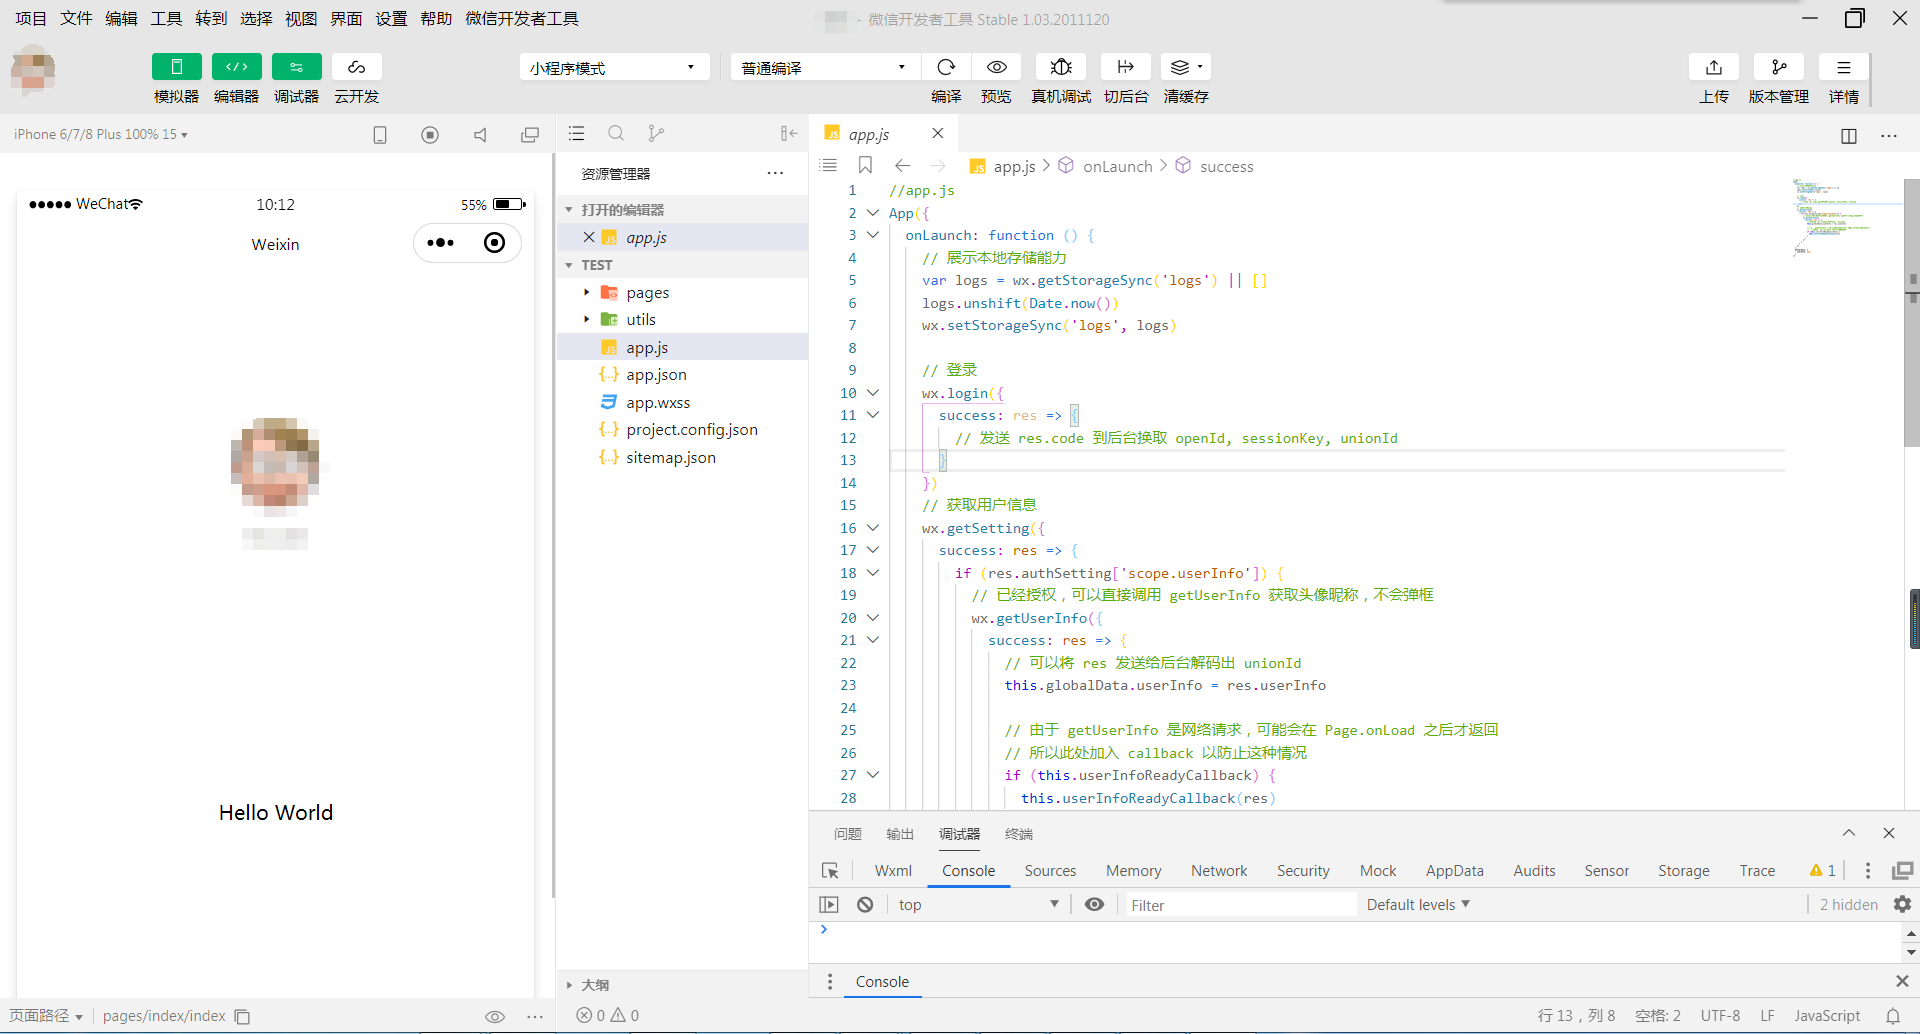Open project.config.json file

click(x=692, y=429)
